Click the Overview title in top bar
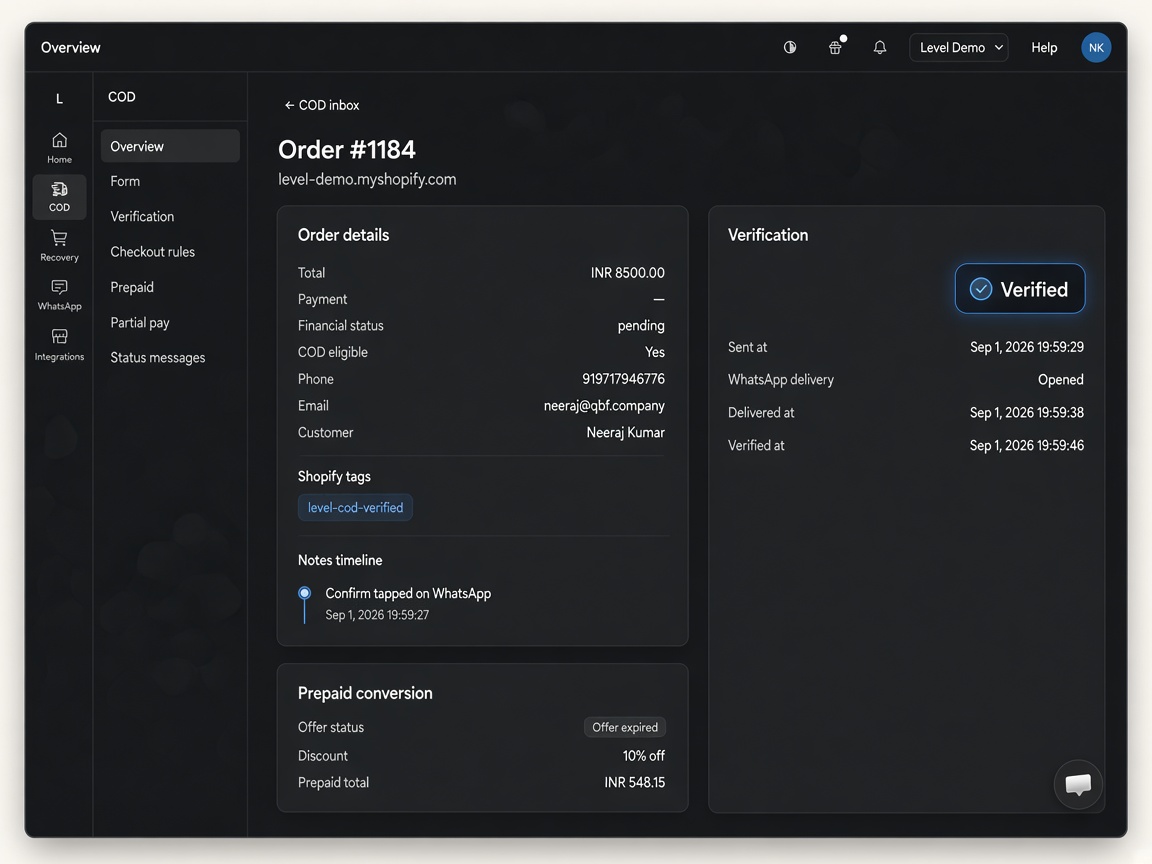The image size is (1152, 864). click(x=71, y=48)
